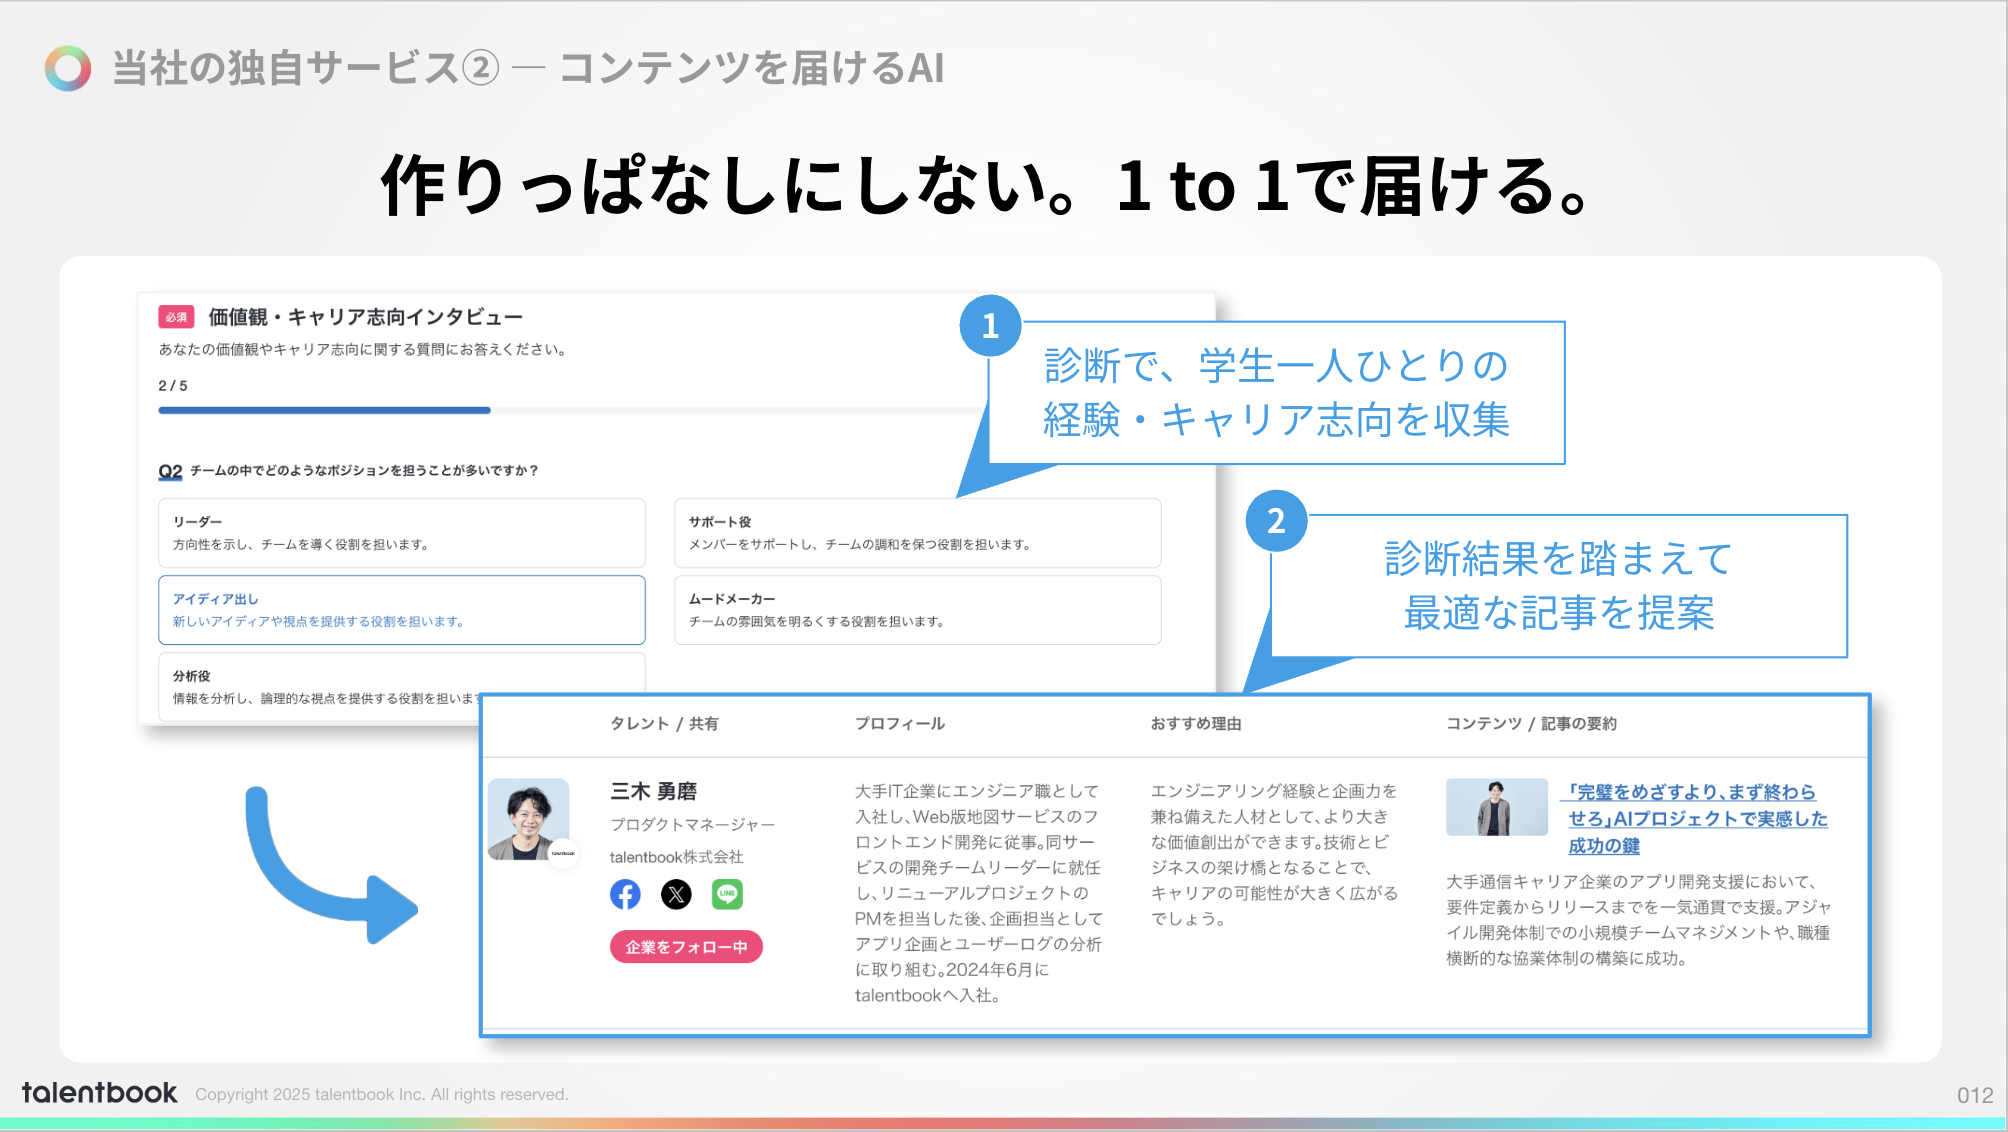Click the numbered circle badge 2
2008x1132 pixels.
point(1276,521)
